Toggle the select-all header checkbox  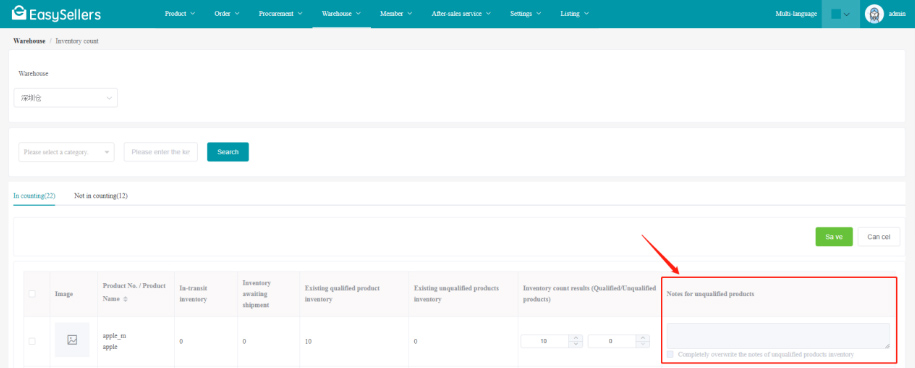pyautogui.click(x=32, y=294)
